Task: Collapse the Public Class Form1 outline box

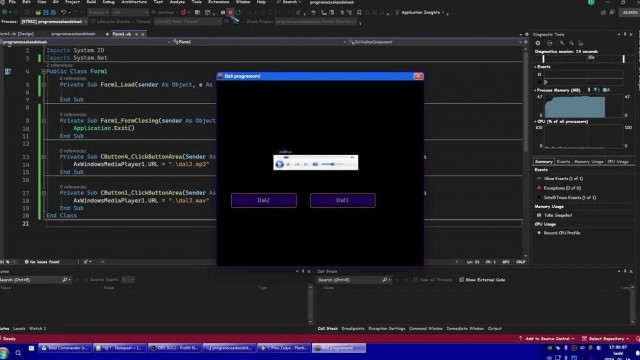Action: click(x=44, y=71)
